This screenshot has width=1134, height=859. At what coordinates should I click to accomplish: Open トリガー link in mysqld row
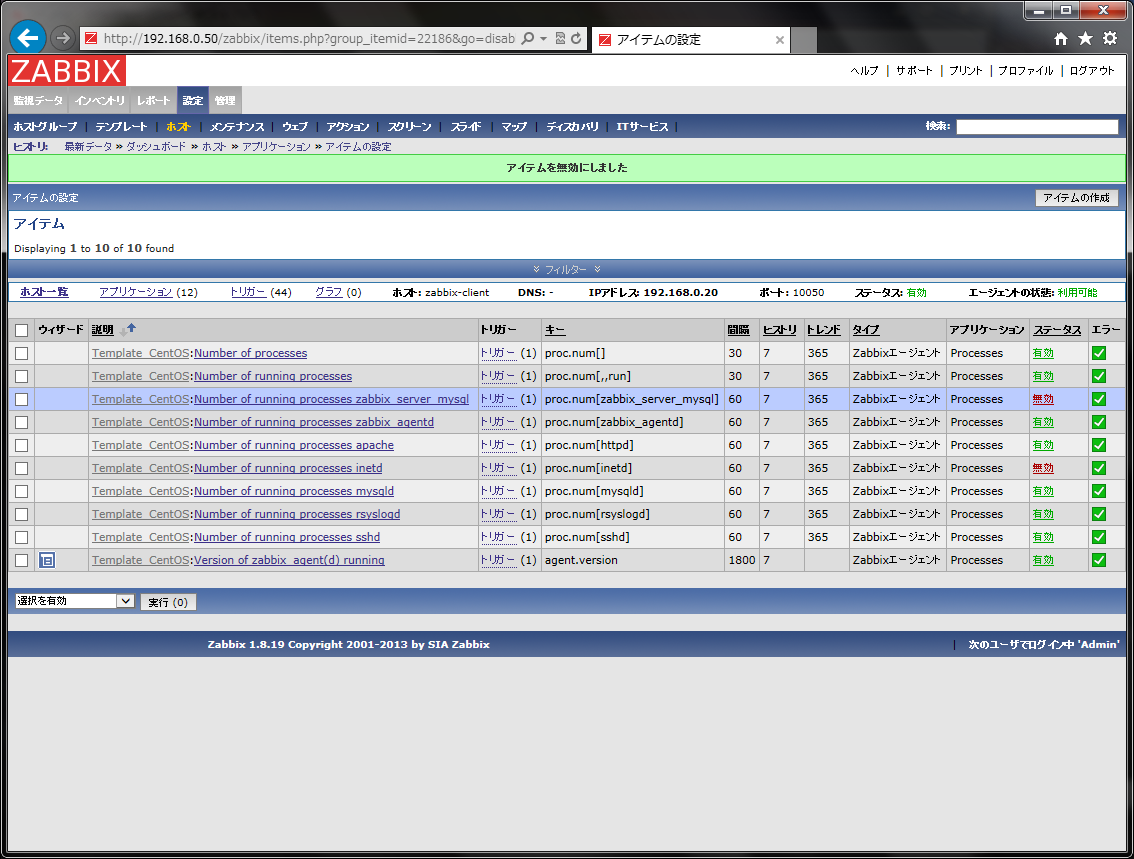pyautogui.click(x=498, y=491)
